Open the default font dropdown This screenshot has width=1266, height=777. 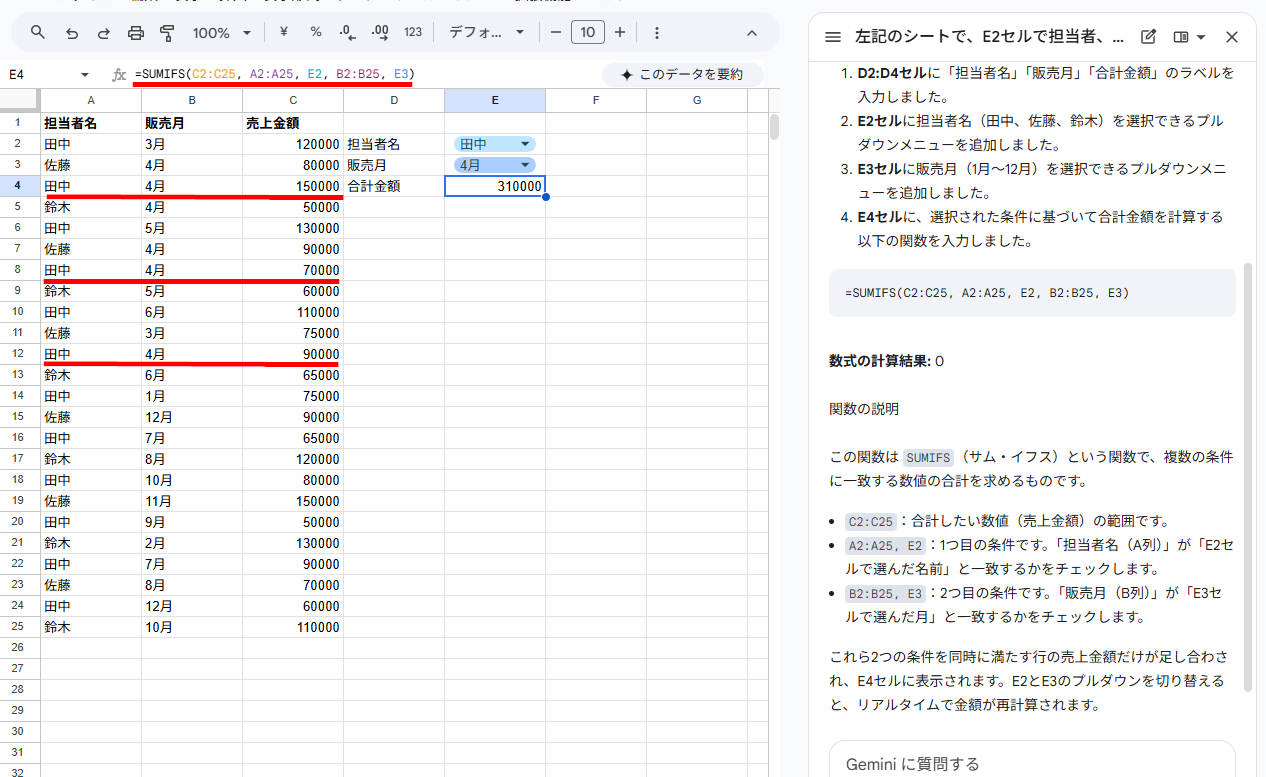point(487,33)
